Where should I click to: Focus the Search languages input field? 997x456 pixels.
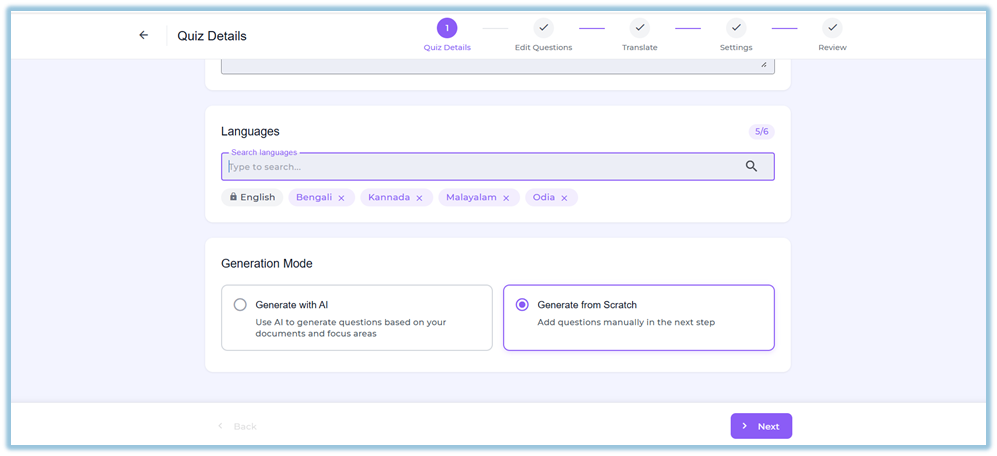coord(498,167)
